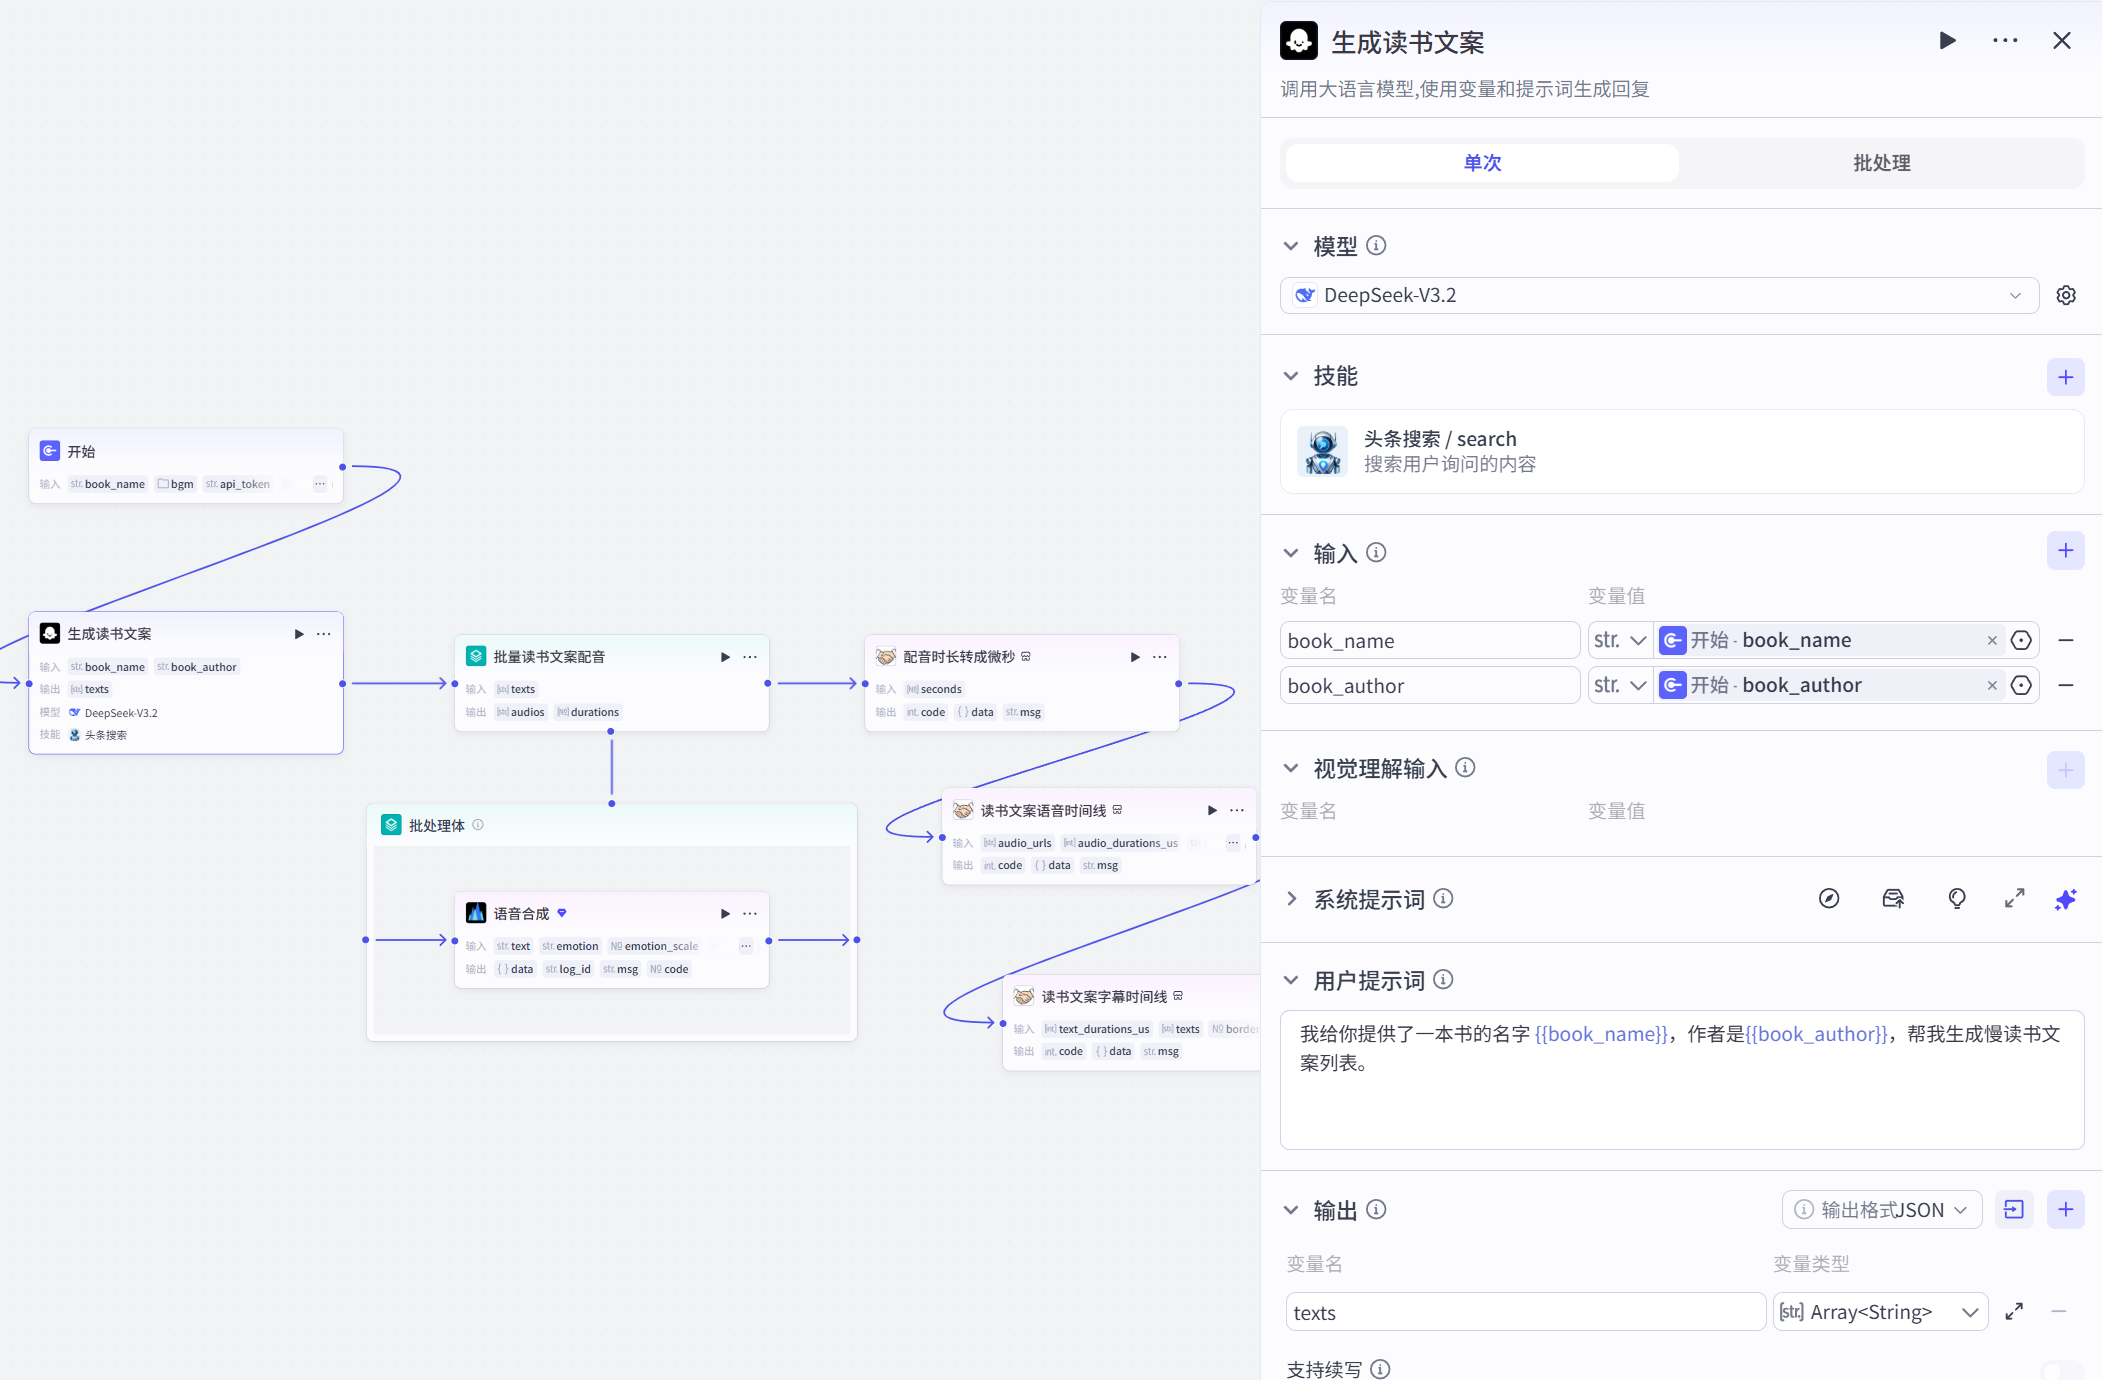
Task: Click the lightbulb tips icon in 系统提示词
Action: click(1957, 899)
